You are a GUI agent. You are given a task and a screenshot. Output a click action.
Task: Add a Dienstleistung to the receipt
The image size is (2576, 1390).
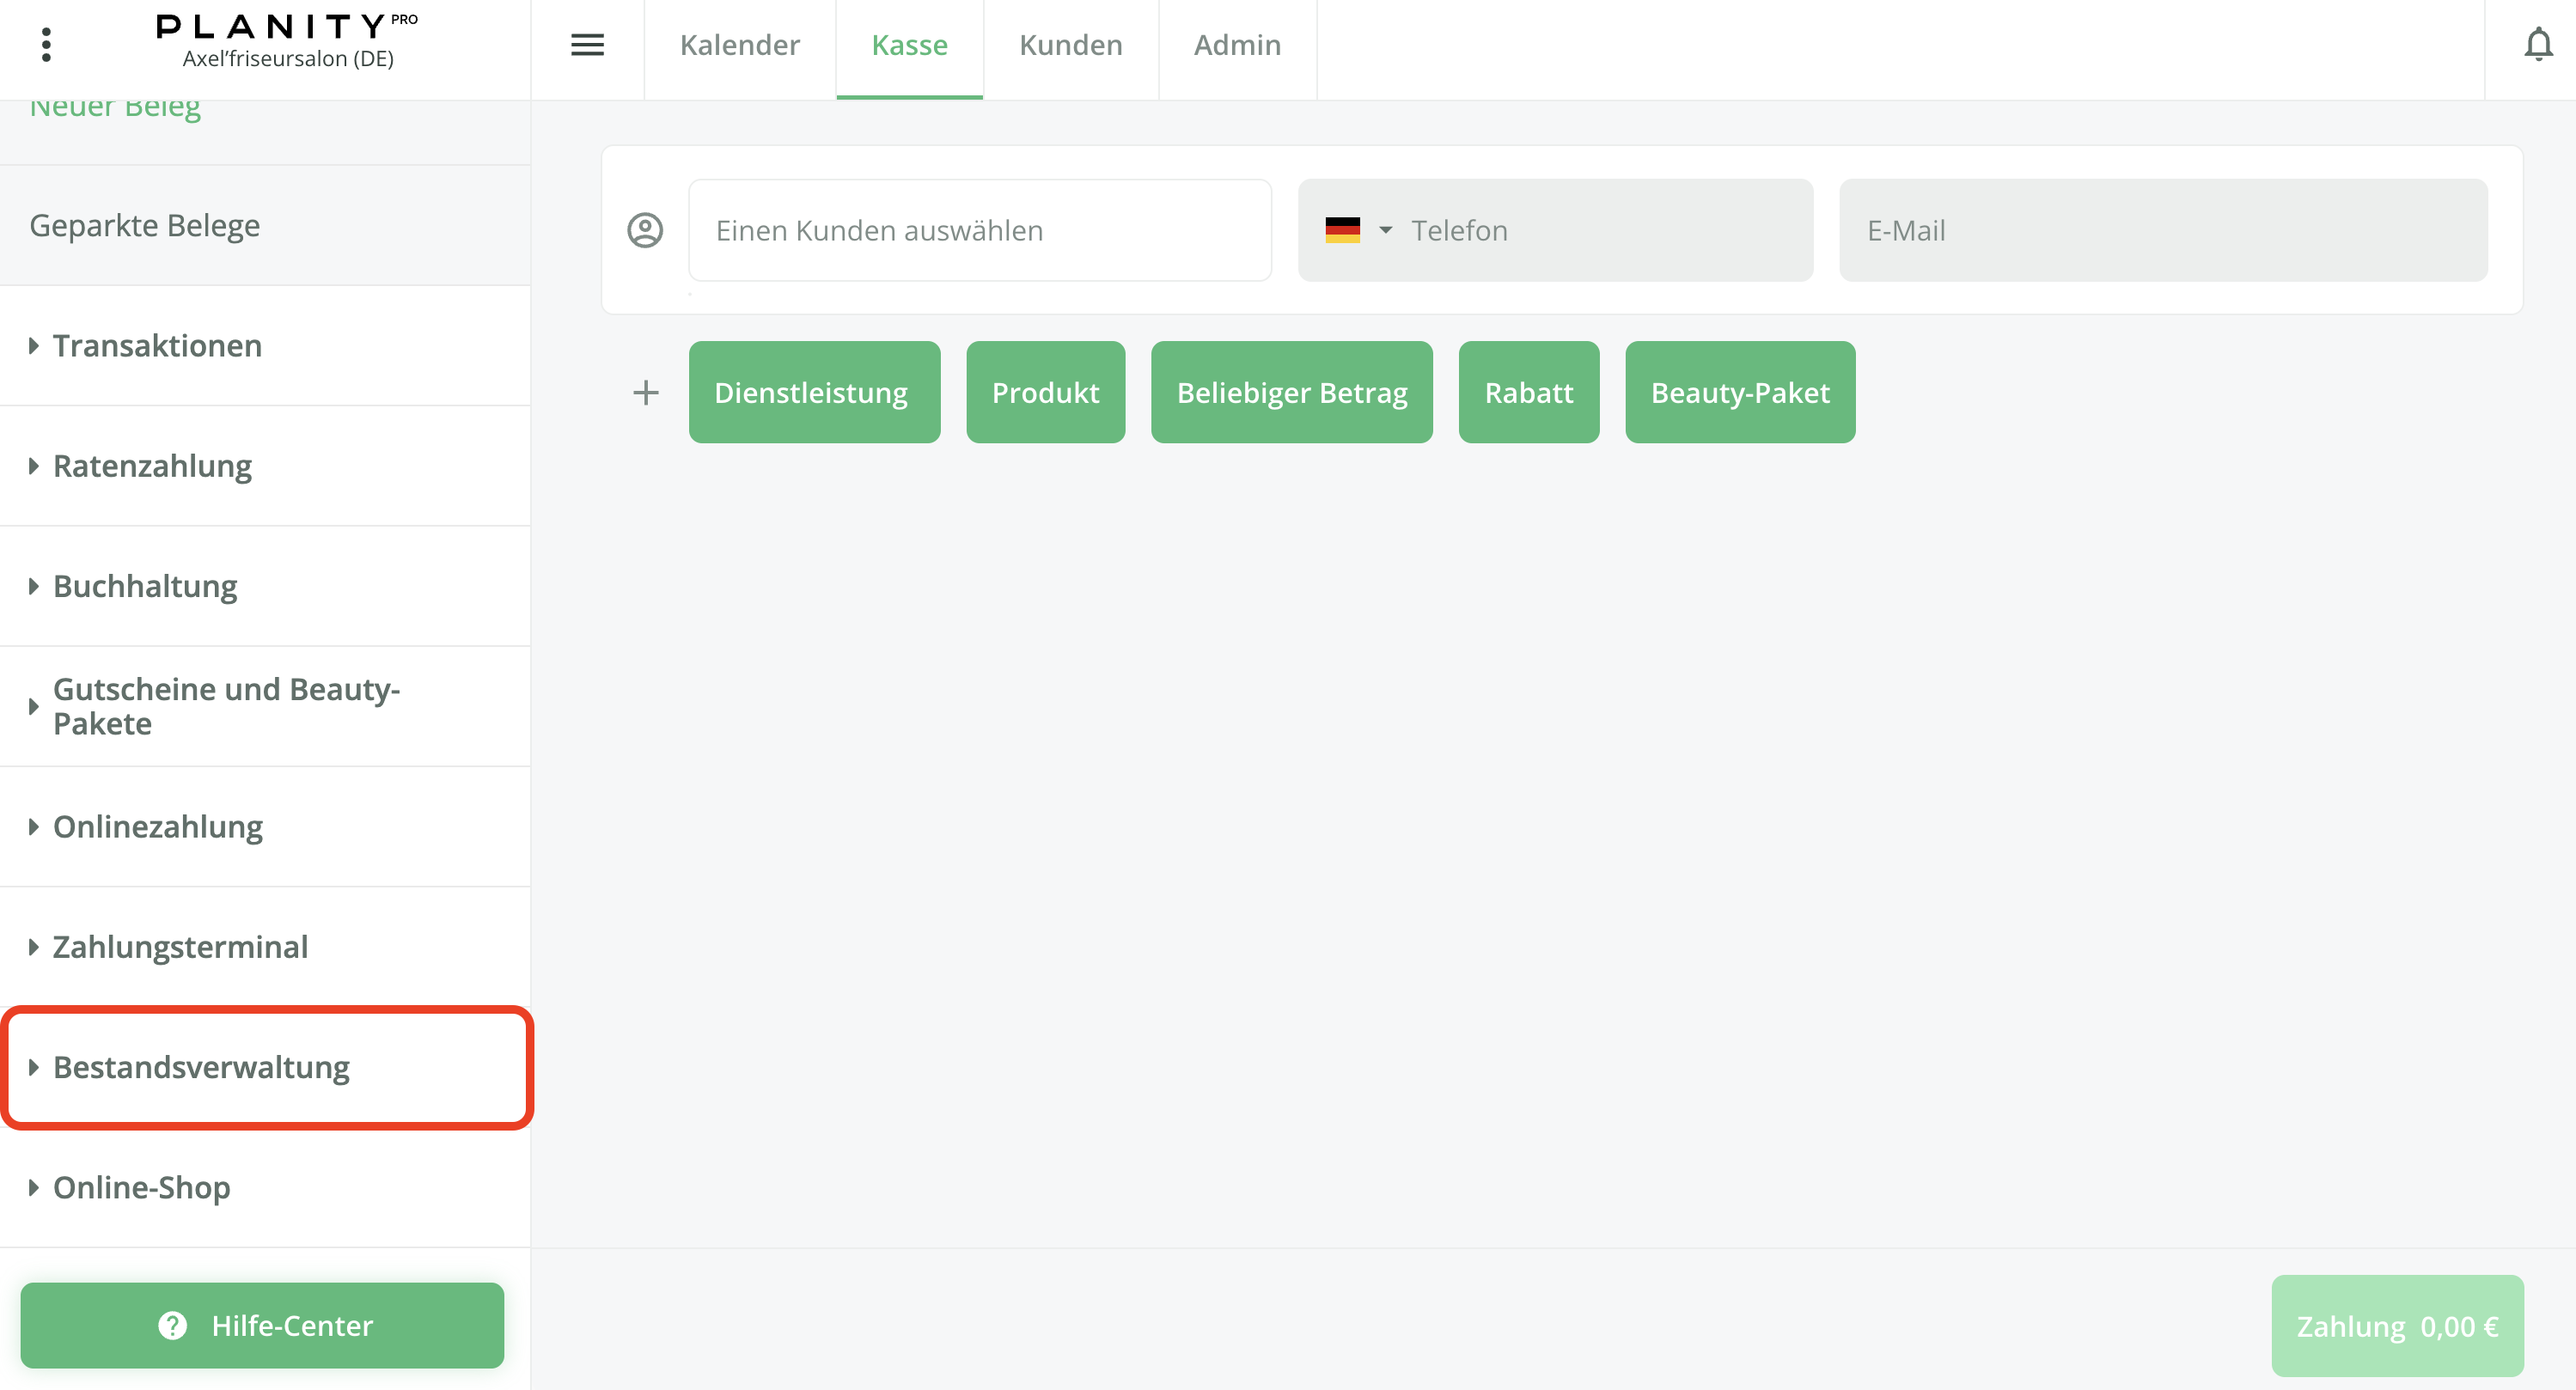pos(813,392)
